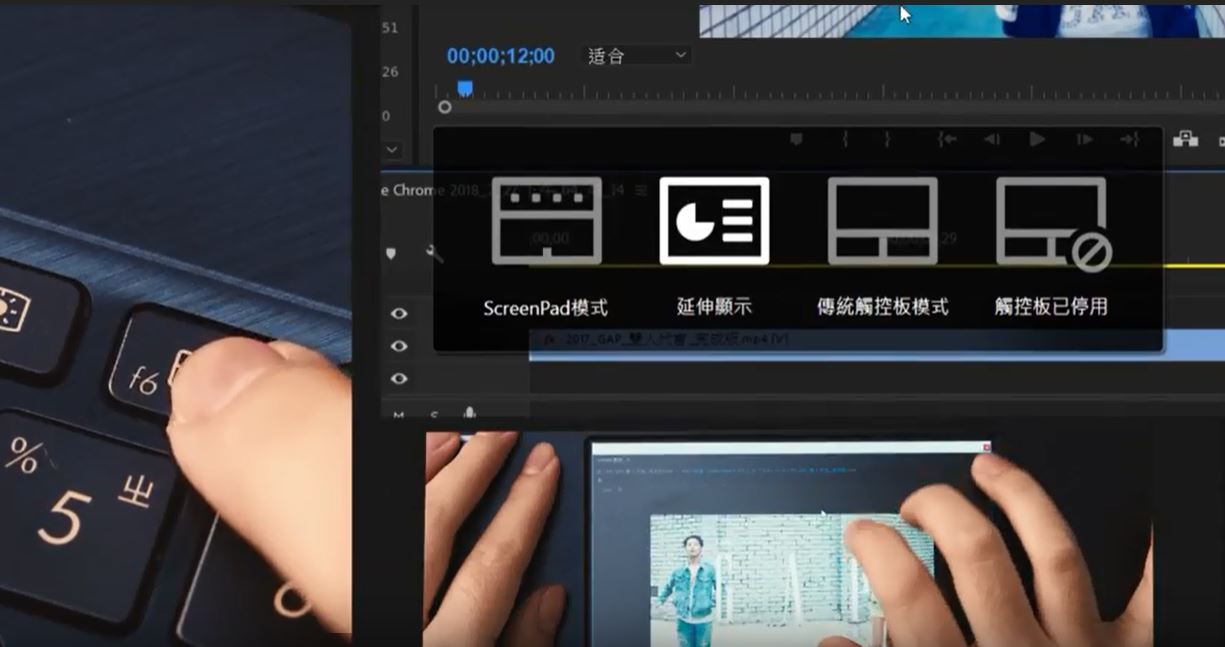The height and width of the screenshot is (647, 1225).
Task: Click the Program monitor video preview
Action: (961, 19)
